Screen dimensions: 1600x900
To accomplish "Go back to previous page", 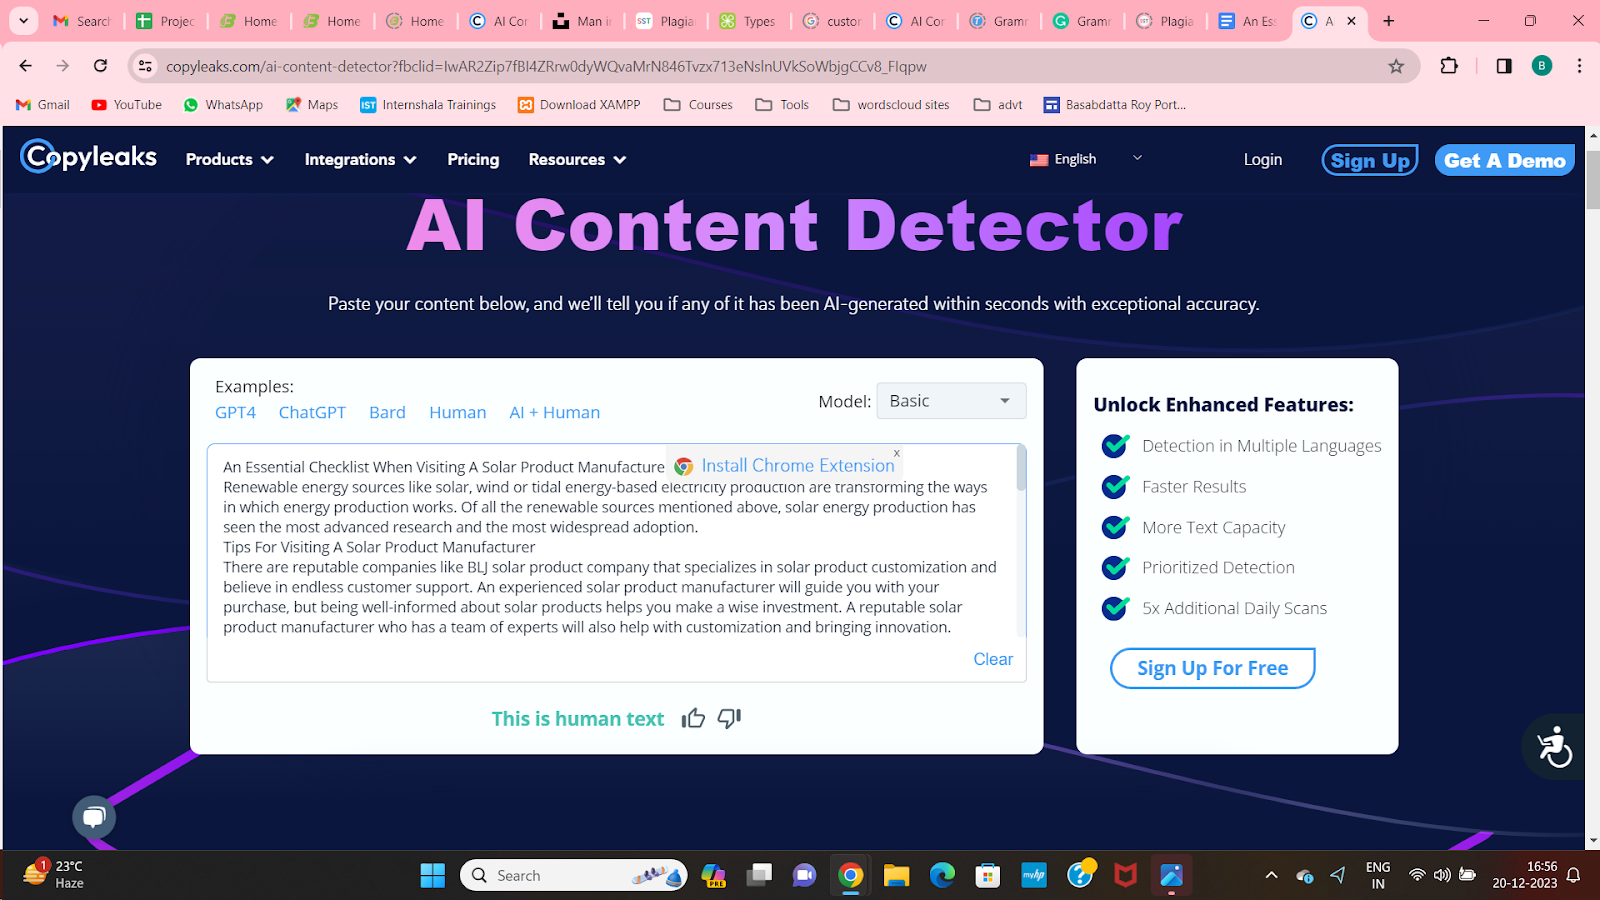I will [26, 66].
